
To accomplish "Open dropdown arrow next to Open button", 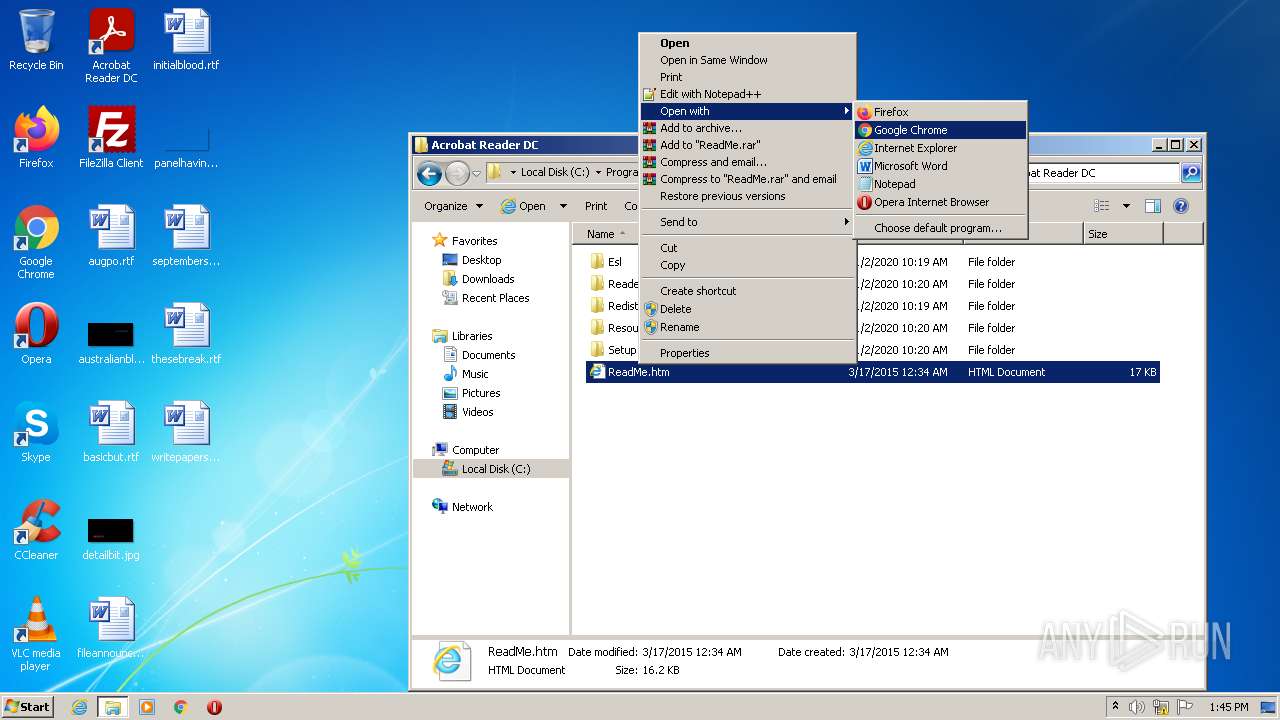I will click(x=563, y=206).
